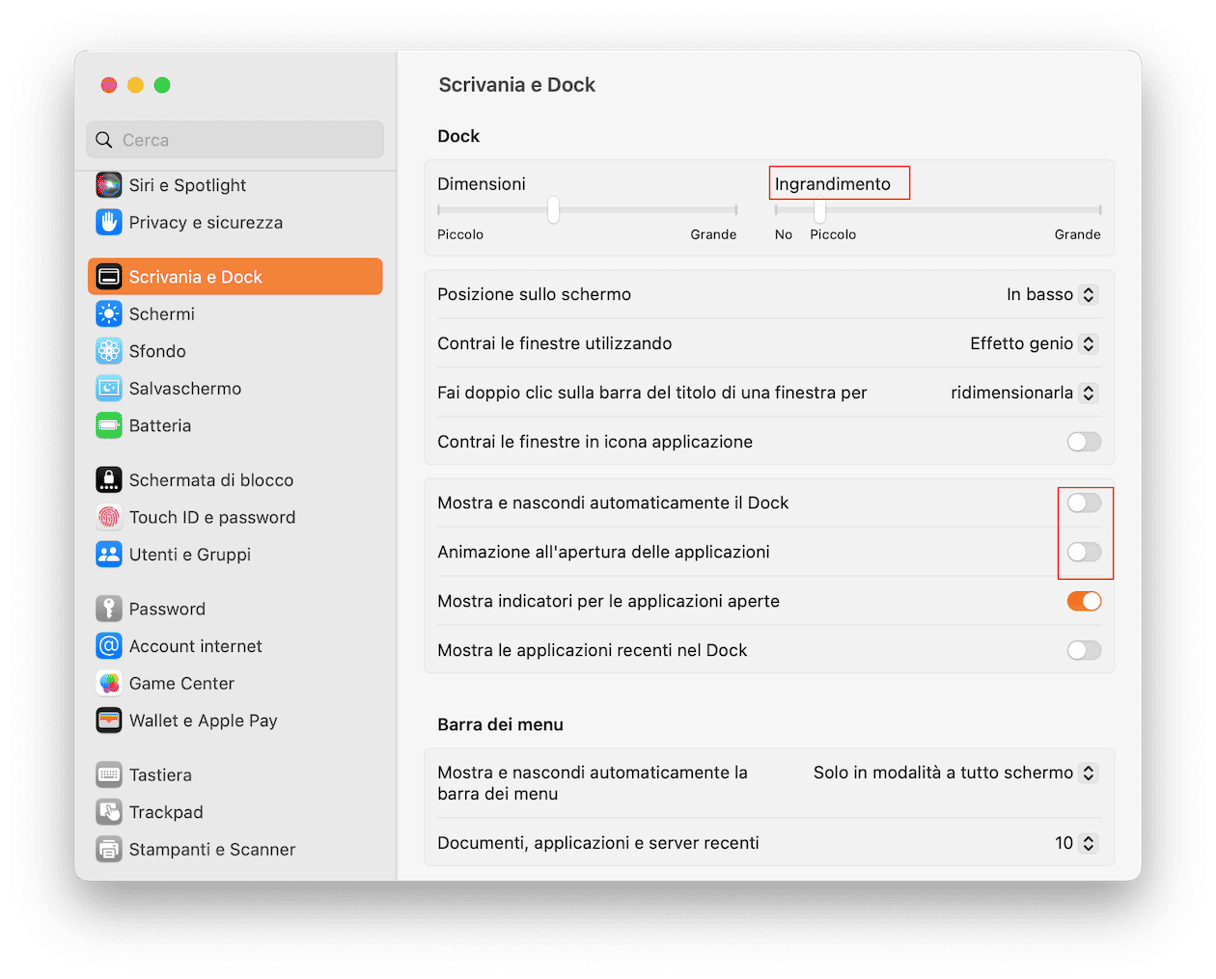Image resolution: width=1216 pixels, height=979 pixels.
Task: Open the Solo in modalità a tutto schermo dropdown
Action: point(954,773)
